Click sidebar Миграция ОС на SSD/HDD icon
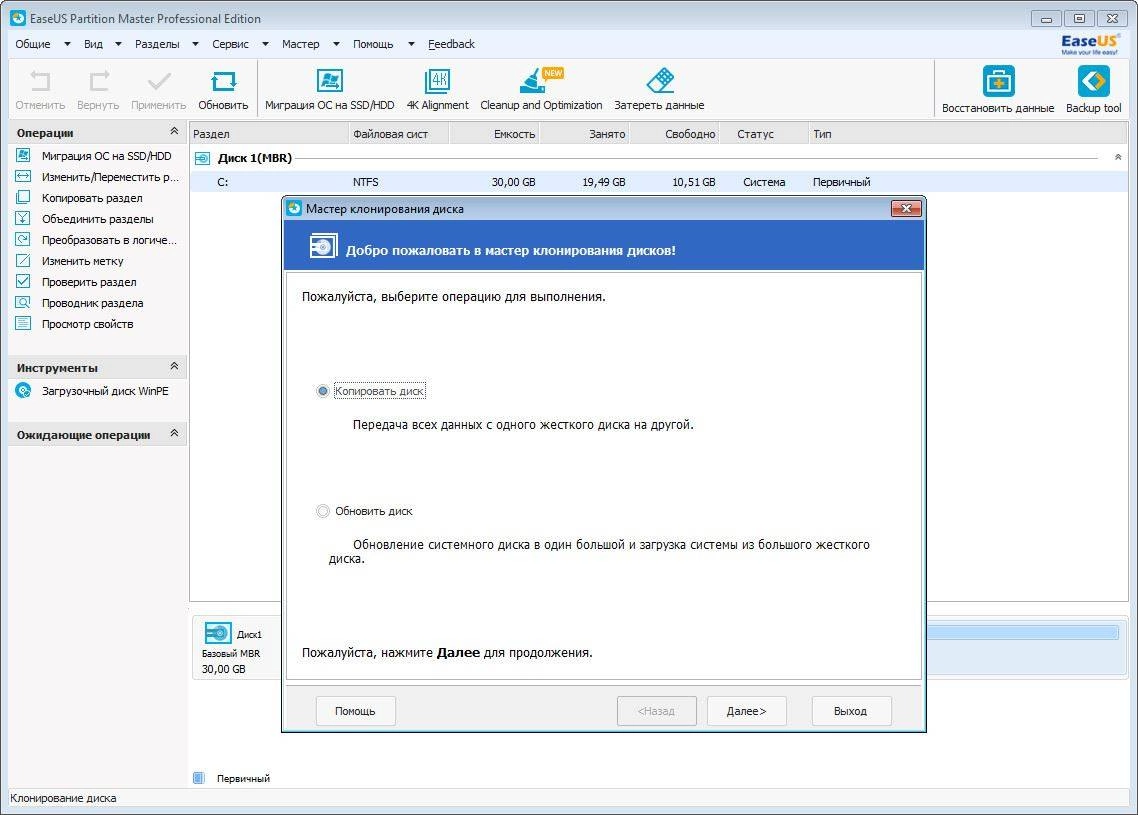1138x815 pixels. point(23,155)
